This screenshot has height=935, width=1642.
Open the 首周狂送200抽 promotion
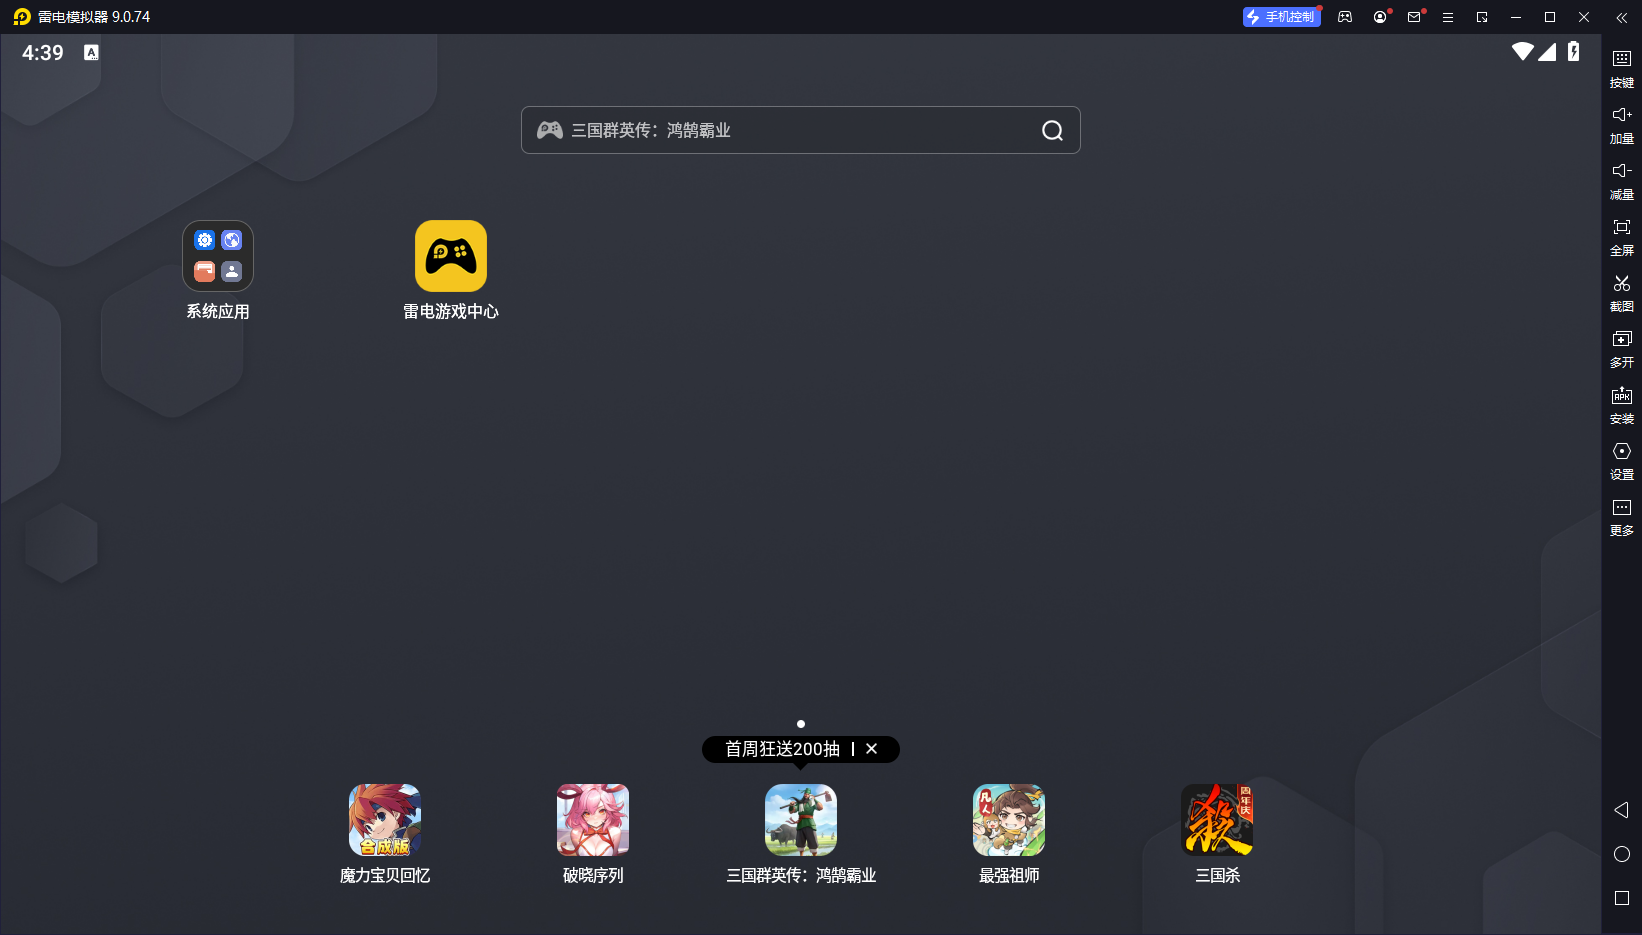pos(782,749)
